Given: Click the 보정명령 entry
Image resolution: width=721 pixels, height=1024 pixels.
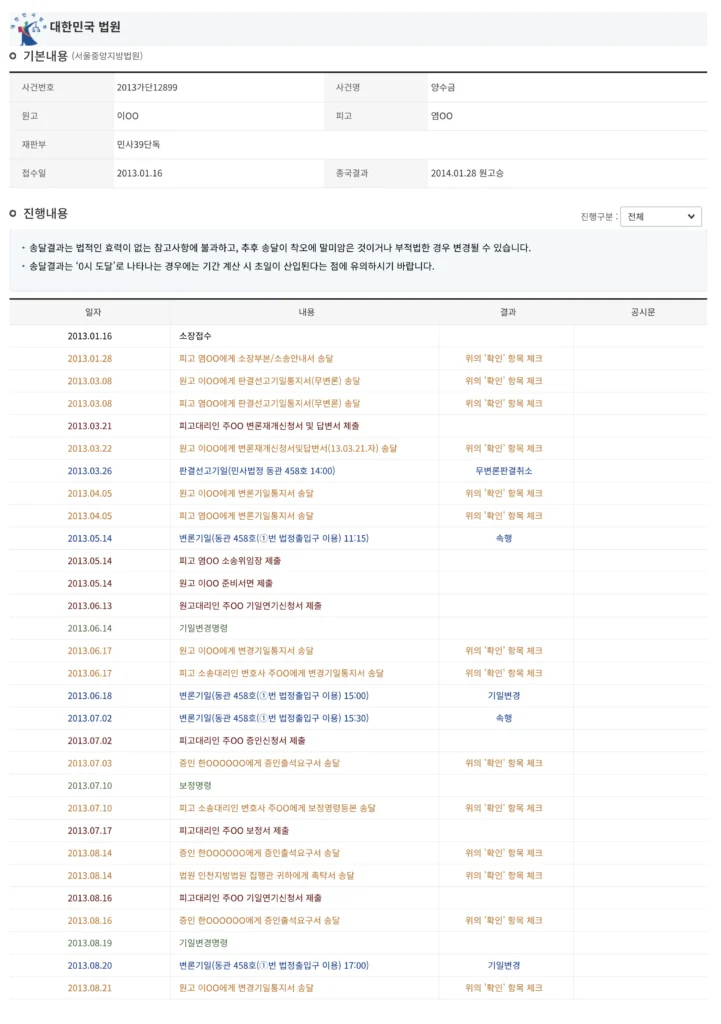Looking at the screenshot, I should (195, 786).
